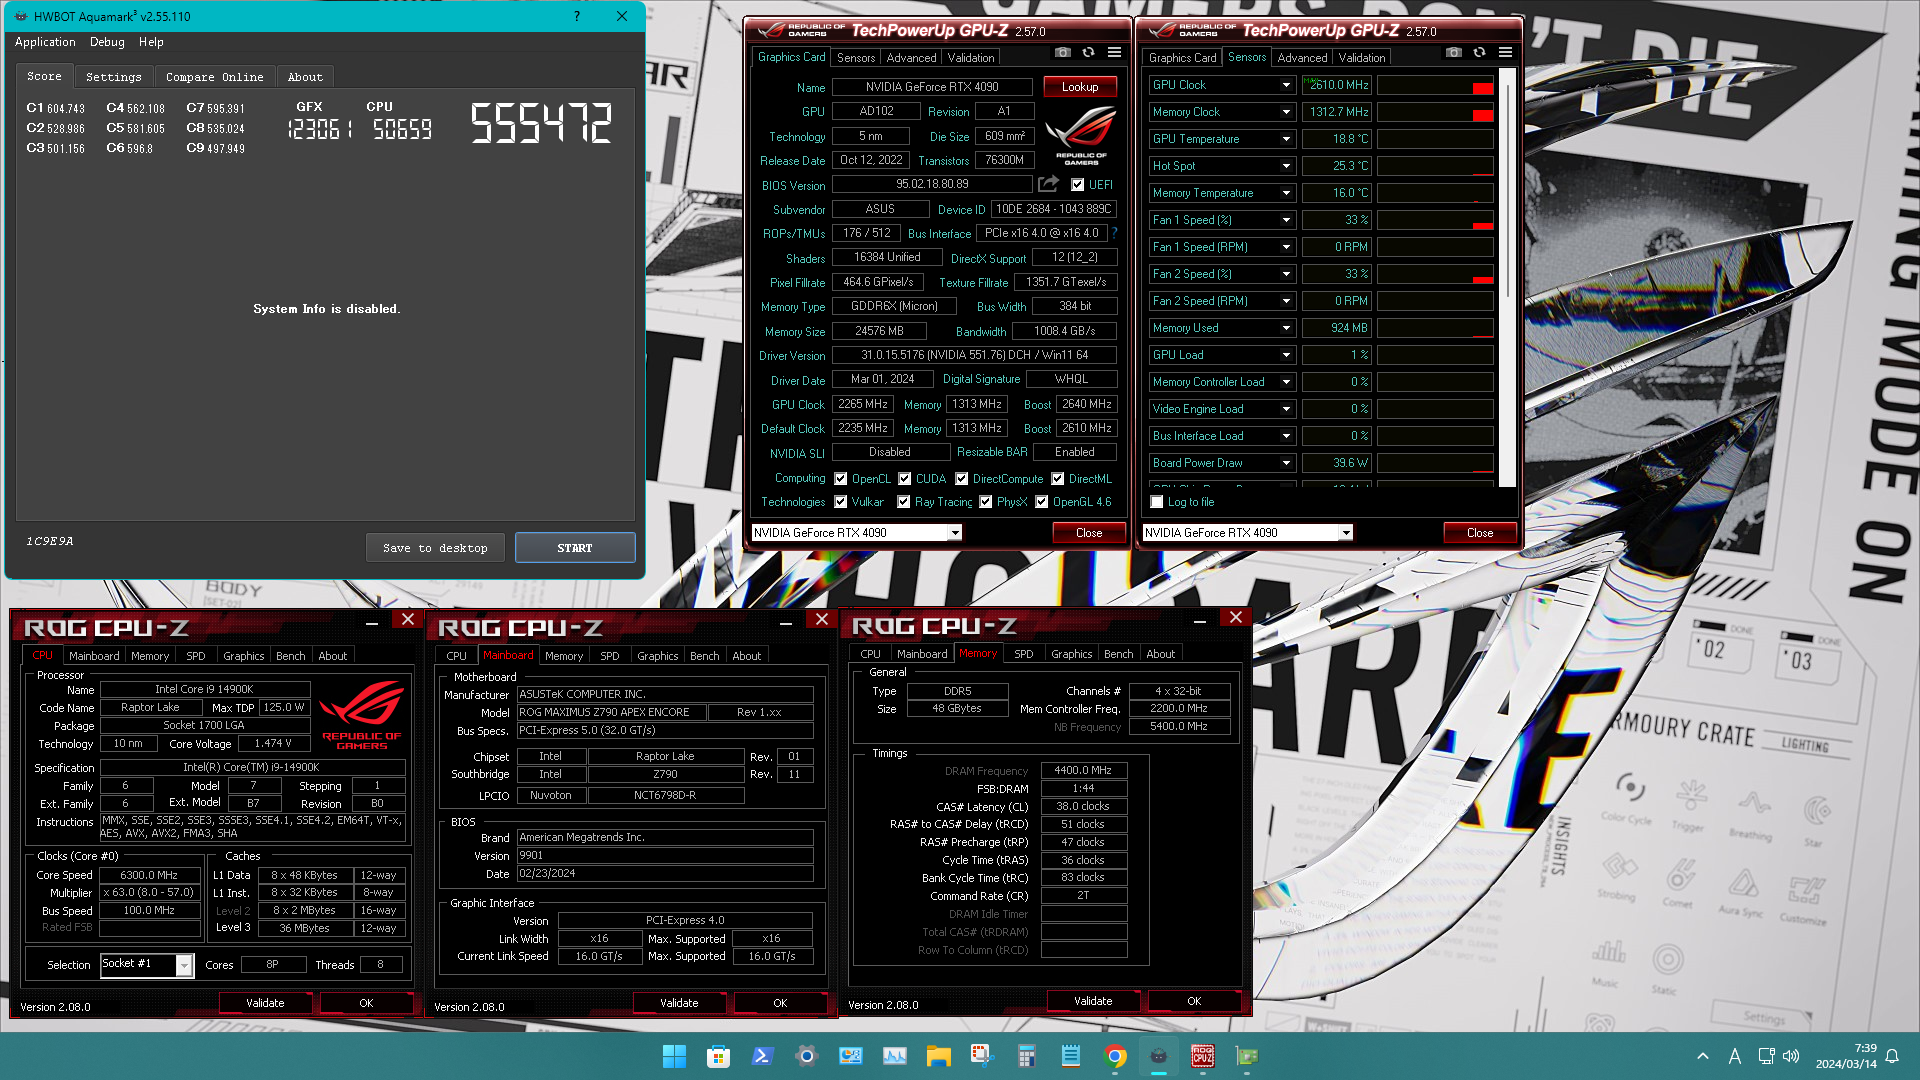Click the BIOS export share icon in GPU-Z
Image resolution: width=1920 pixels, height=1080 pixels.
(1048, 184)
